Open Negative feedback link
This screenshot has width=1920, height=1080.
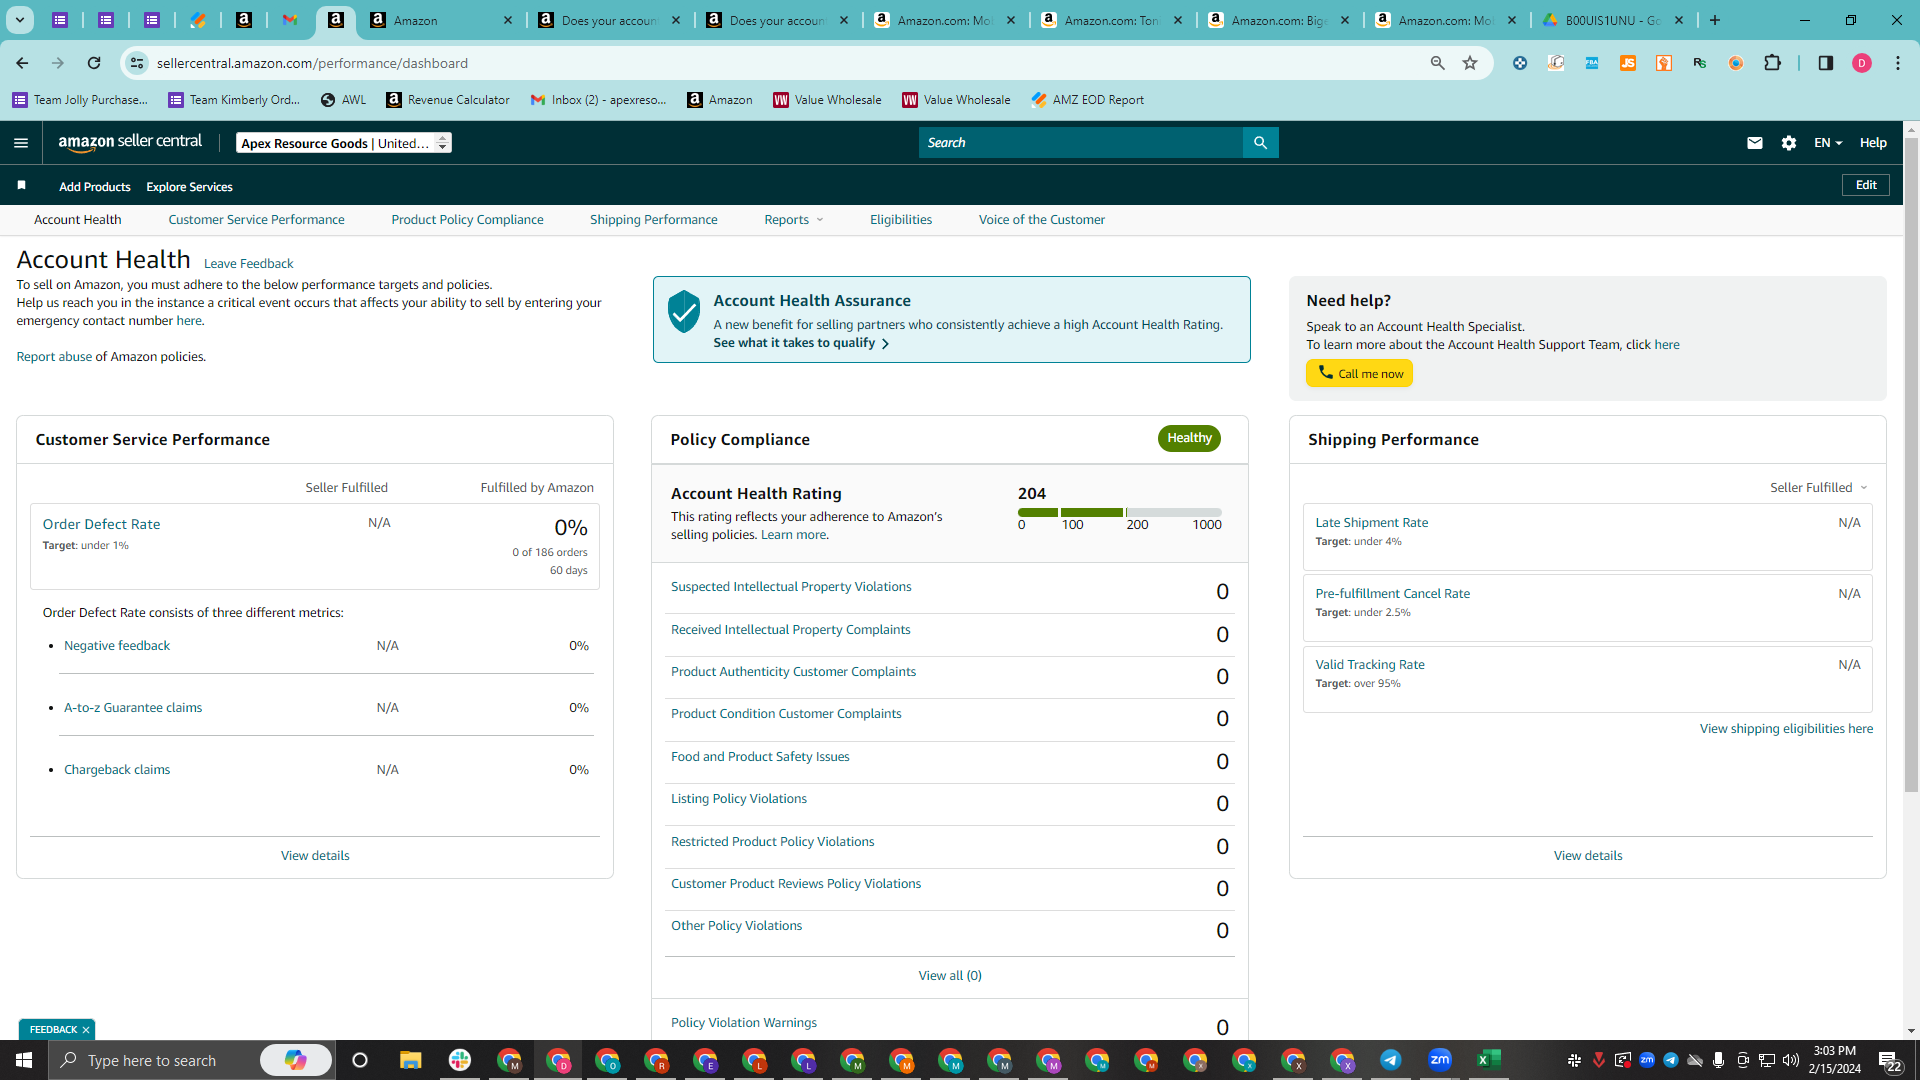117,646
